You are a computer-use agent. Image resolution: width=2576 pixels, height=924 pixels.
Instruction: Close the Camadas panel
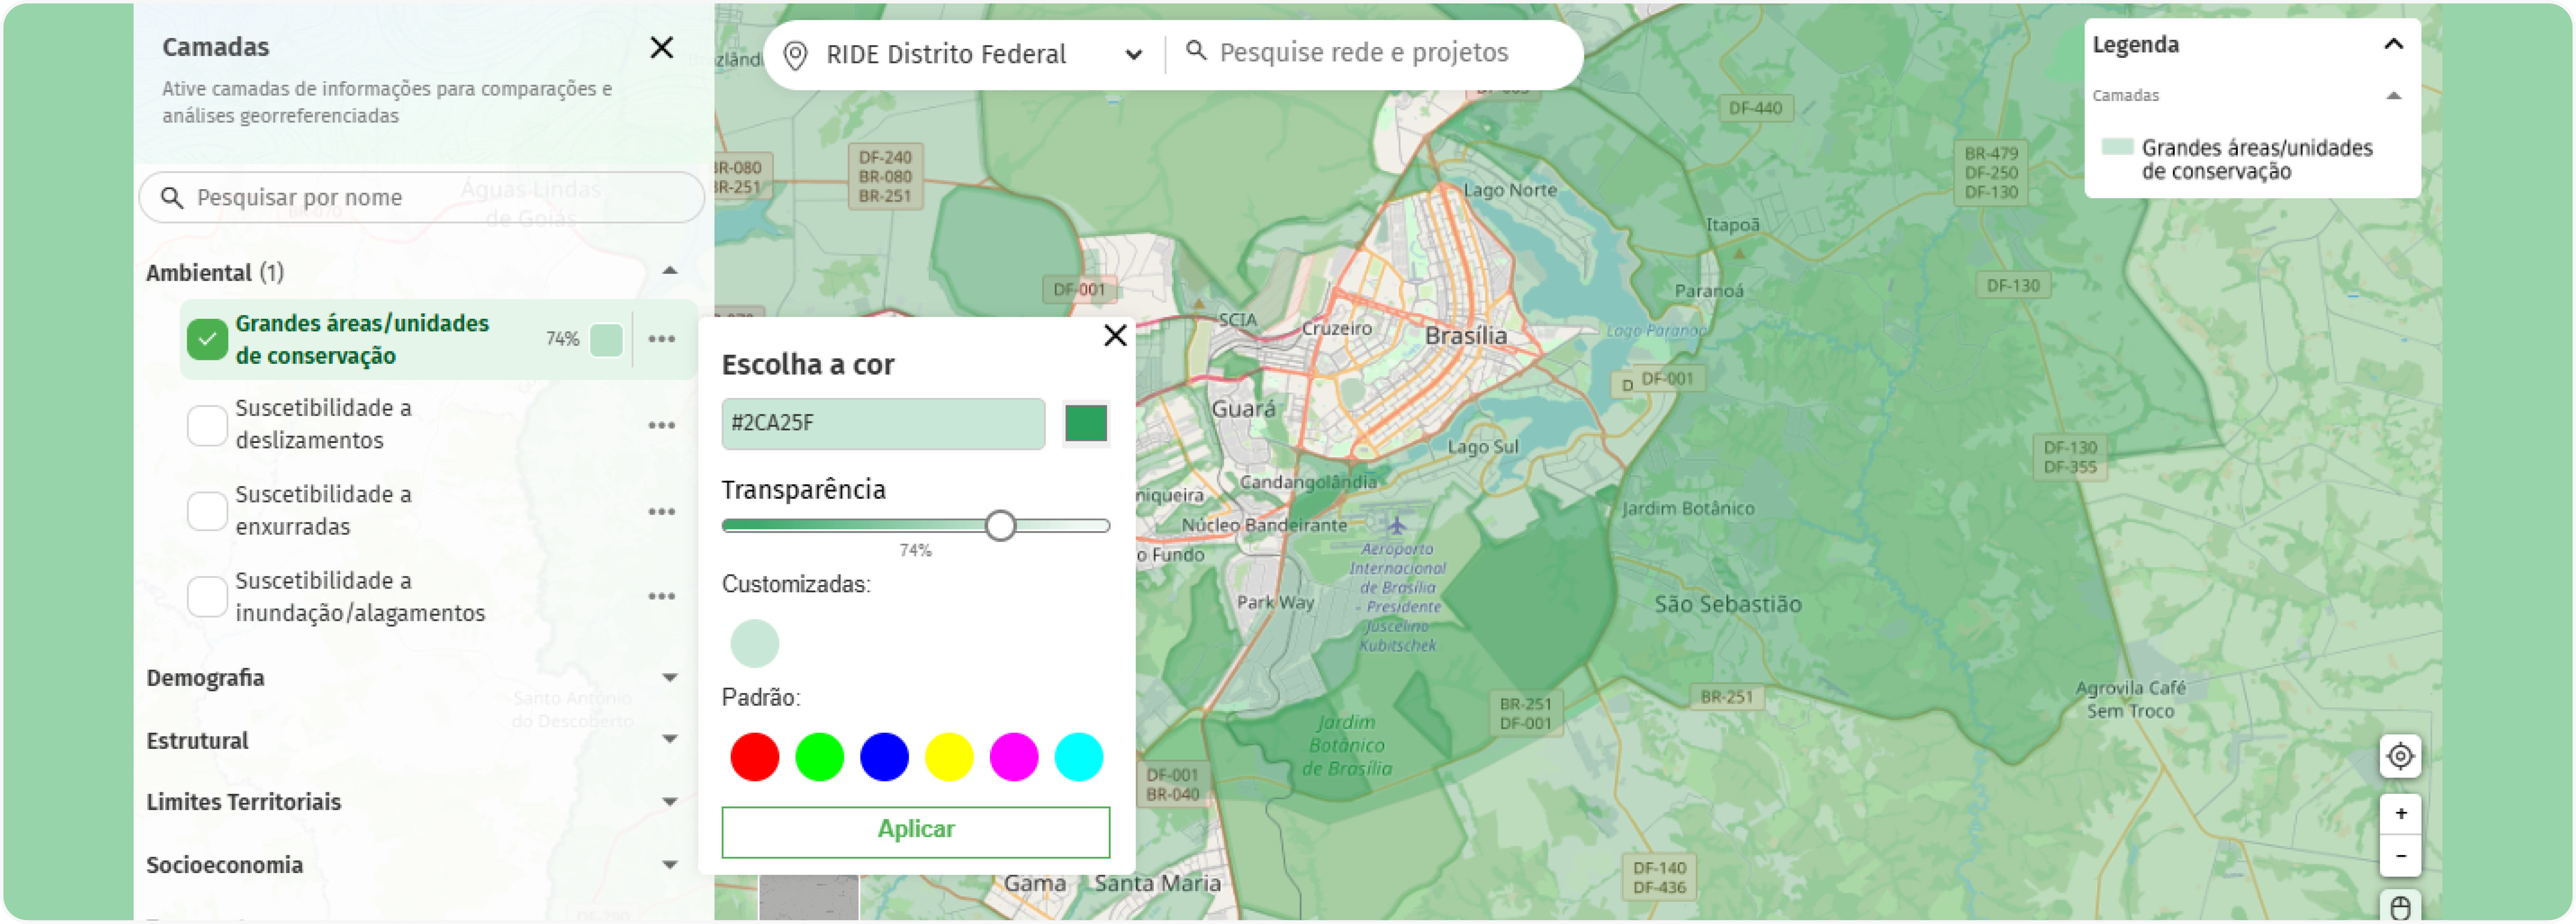(x=661, y=47)
